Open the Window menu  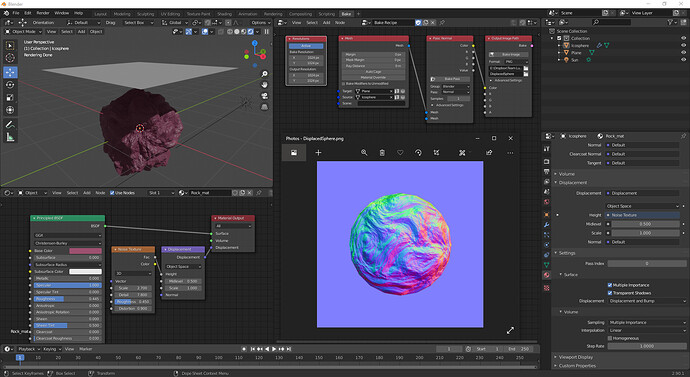pyautogui.click(x=61, y=13)
